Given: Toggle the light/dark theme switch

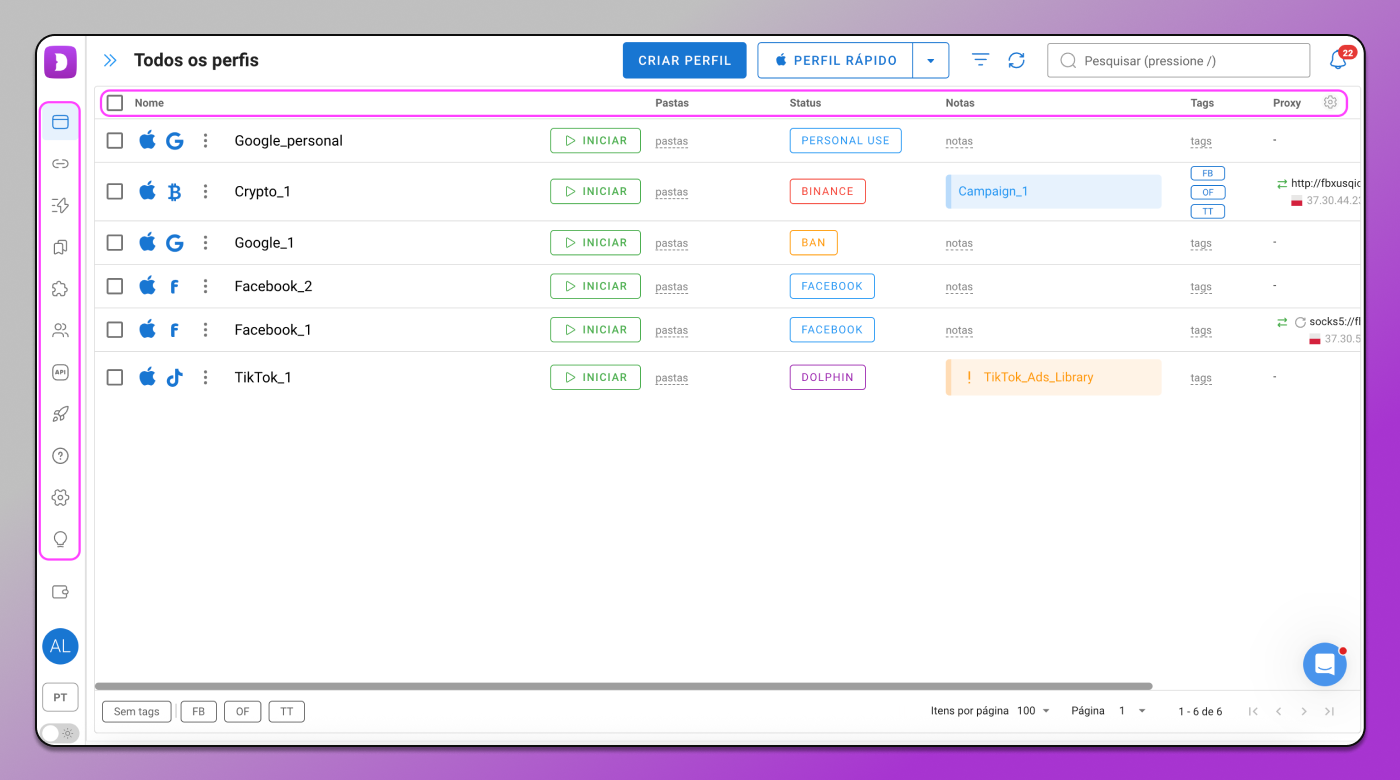Looking at the screenshot, I should tap(59, 733).
